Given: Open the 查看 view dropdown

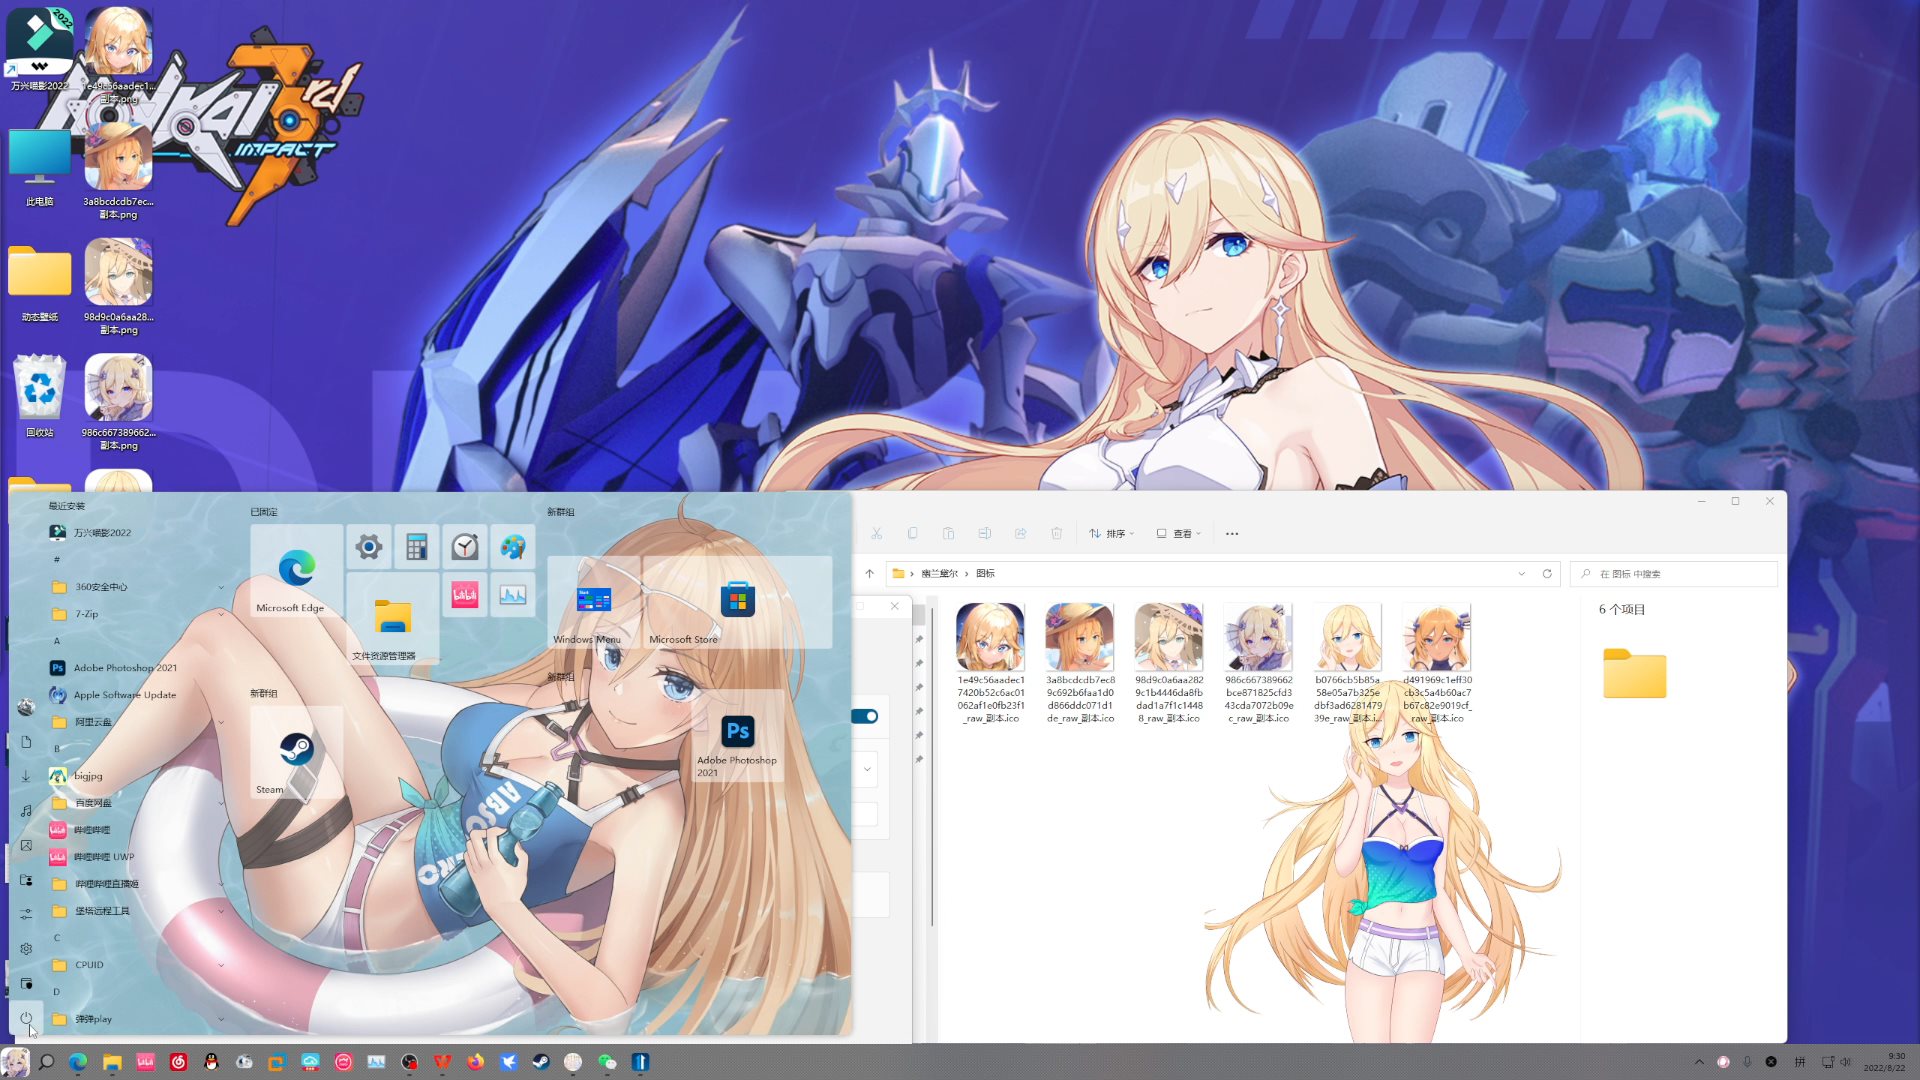Looking at the screenshot, I should point(1178,534).
